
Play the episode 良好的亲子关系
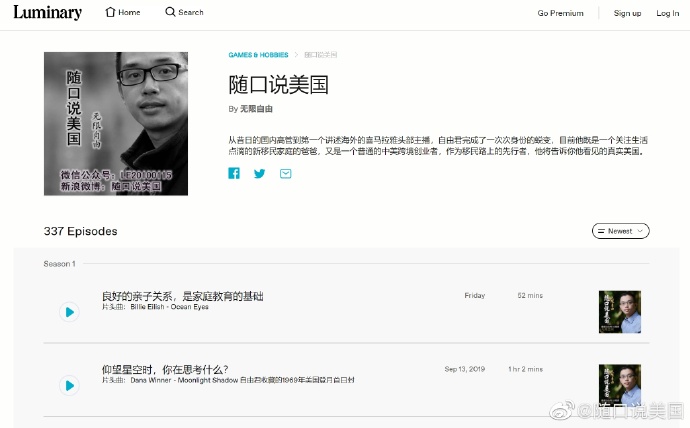70,312
